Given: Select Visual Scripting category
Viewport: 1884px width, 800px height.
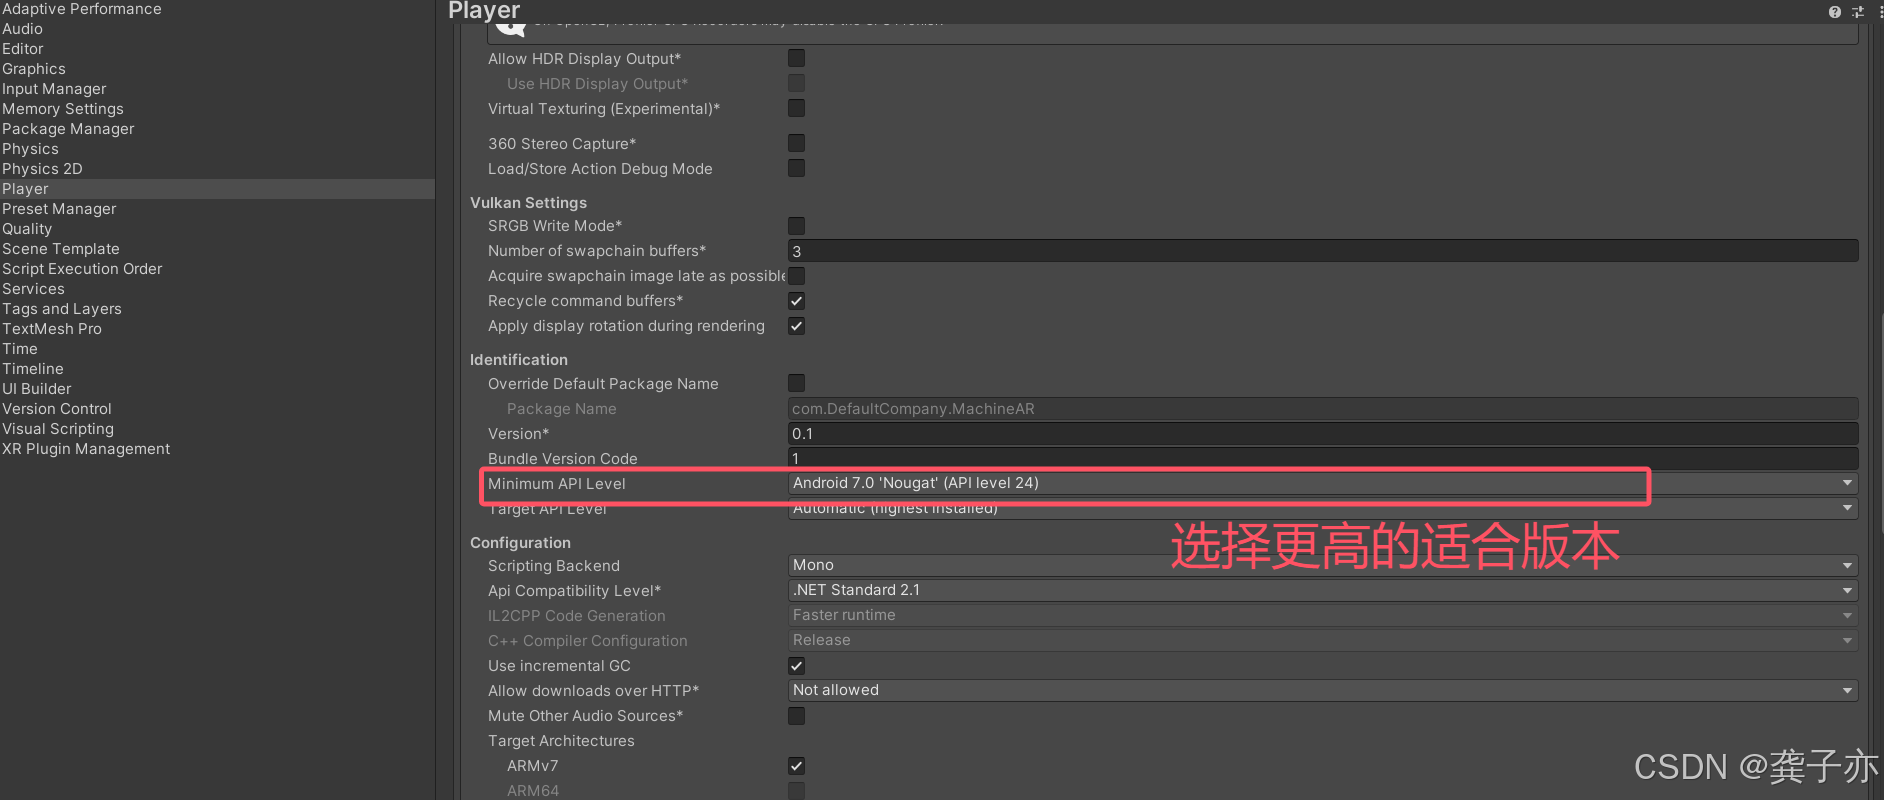Looking at the screenshot, I should (58, 429).
